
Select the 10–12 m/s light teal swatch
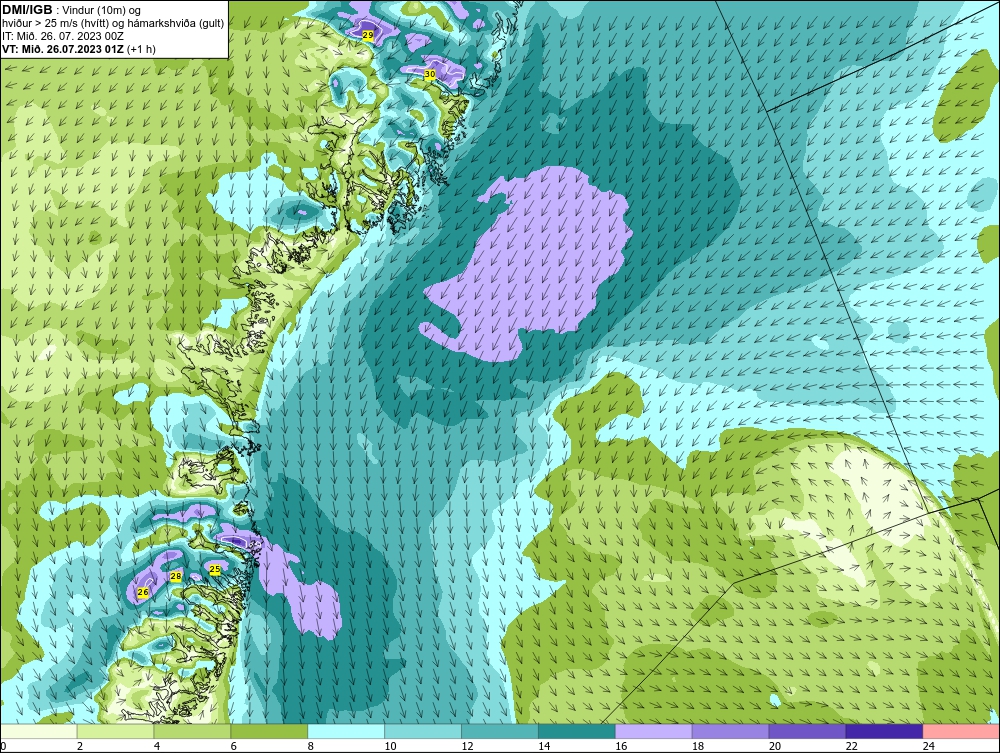[x=423, y=731]
